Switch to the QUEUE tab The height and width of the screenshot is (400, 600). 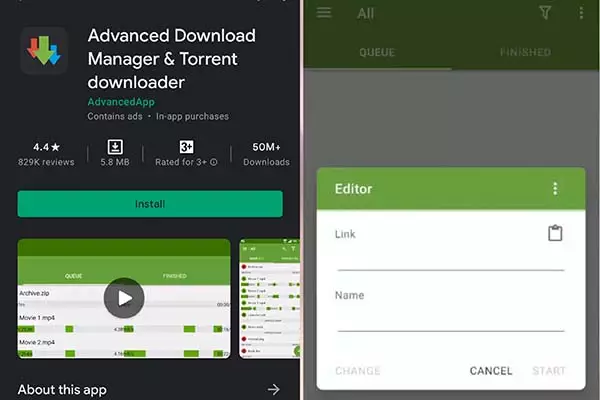(377, 52)
